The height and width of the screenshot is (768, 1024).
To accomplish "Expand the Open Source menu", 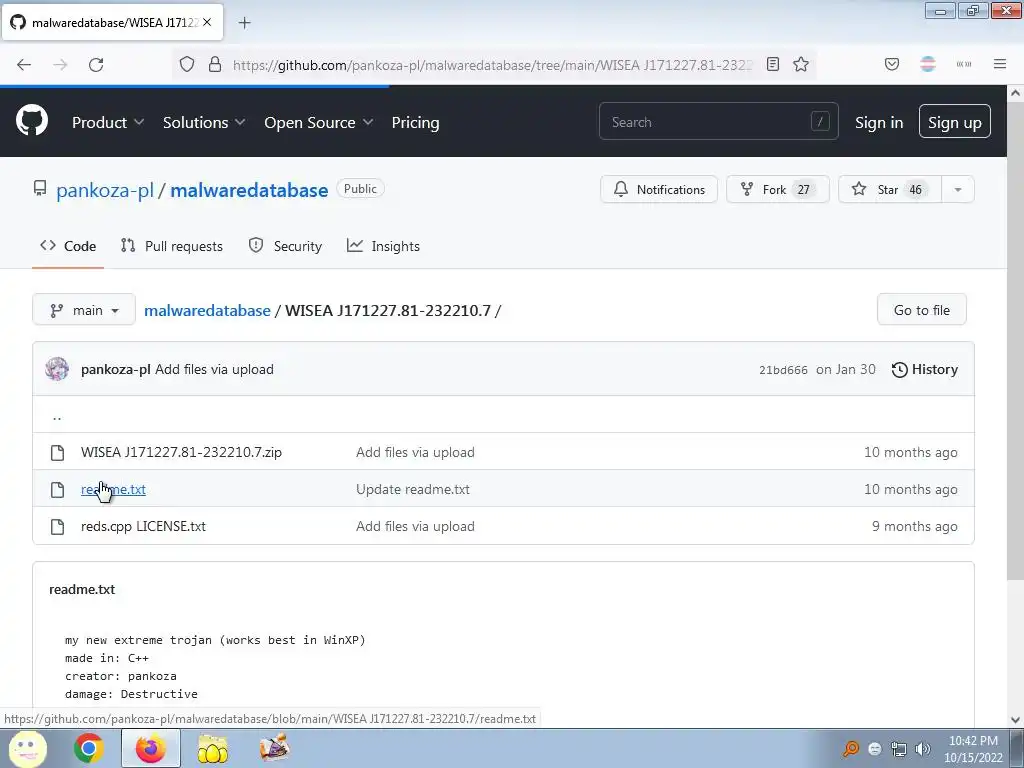I will pyautogui.click(x=319, y=122).
